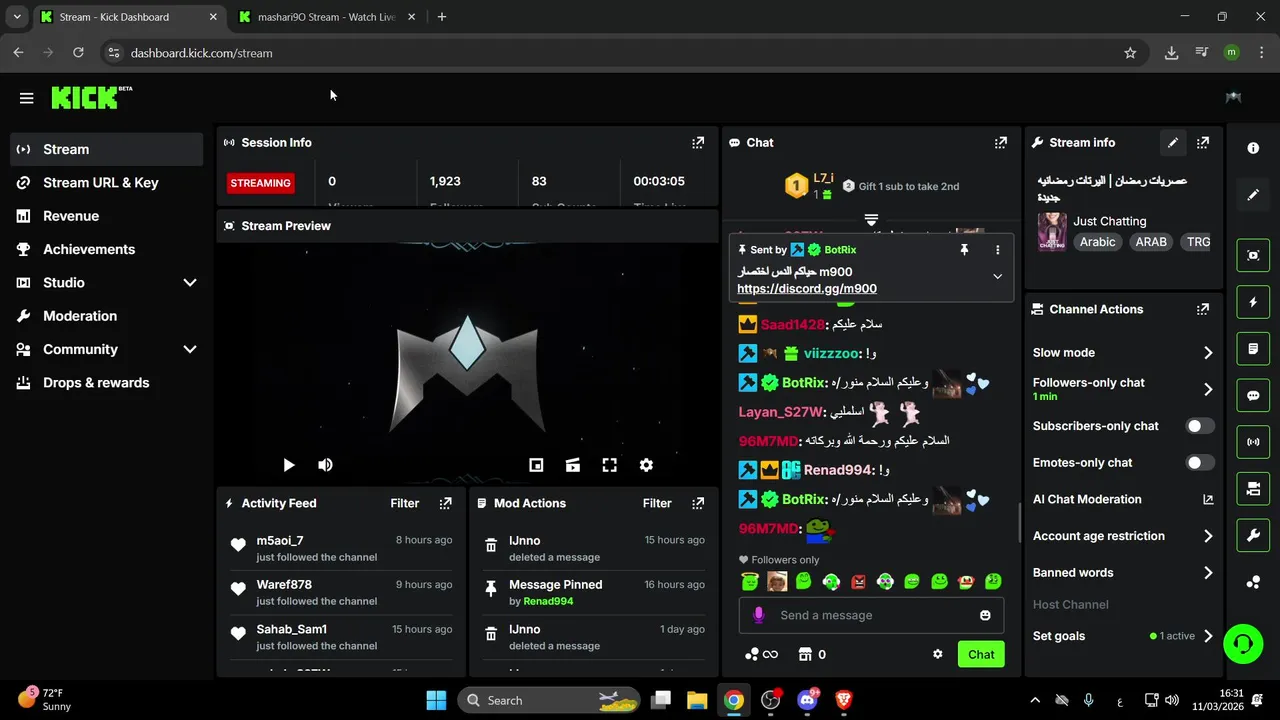Viewport: 1280px width, 720px height.
Task: Open chat settings gear icon
Action: point(938,654)
